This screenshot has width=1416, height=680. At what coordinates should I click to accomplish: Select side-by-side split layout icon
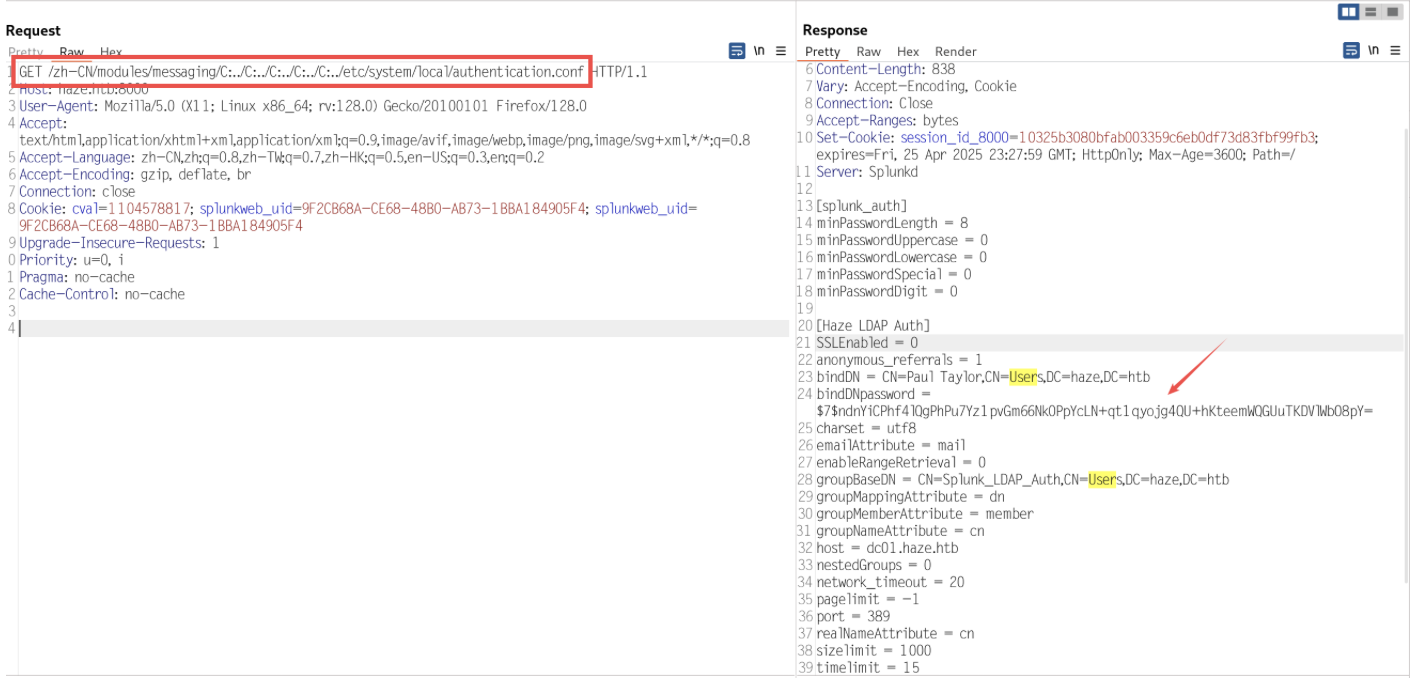point(1348,12)
